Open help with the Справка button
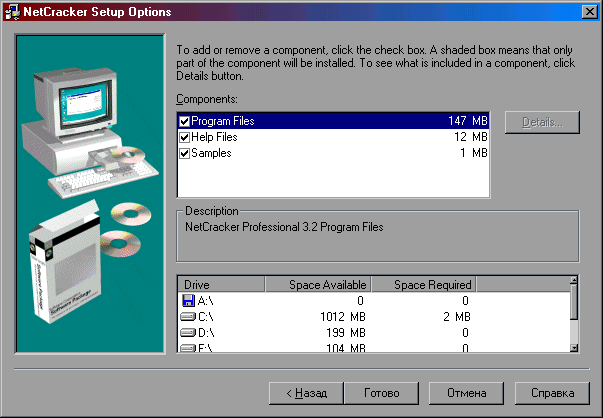This screenshot has width=603, height=418. [552, 393]
